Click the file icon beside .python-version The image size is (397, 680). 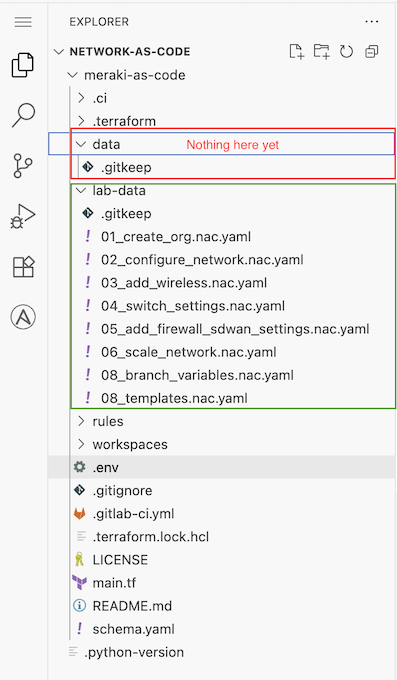tap(73, 651)
